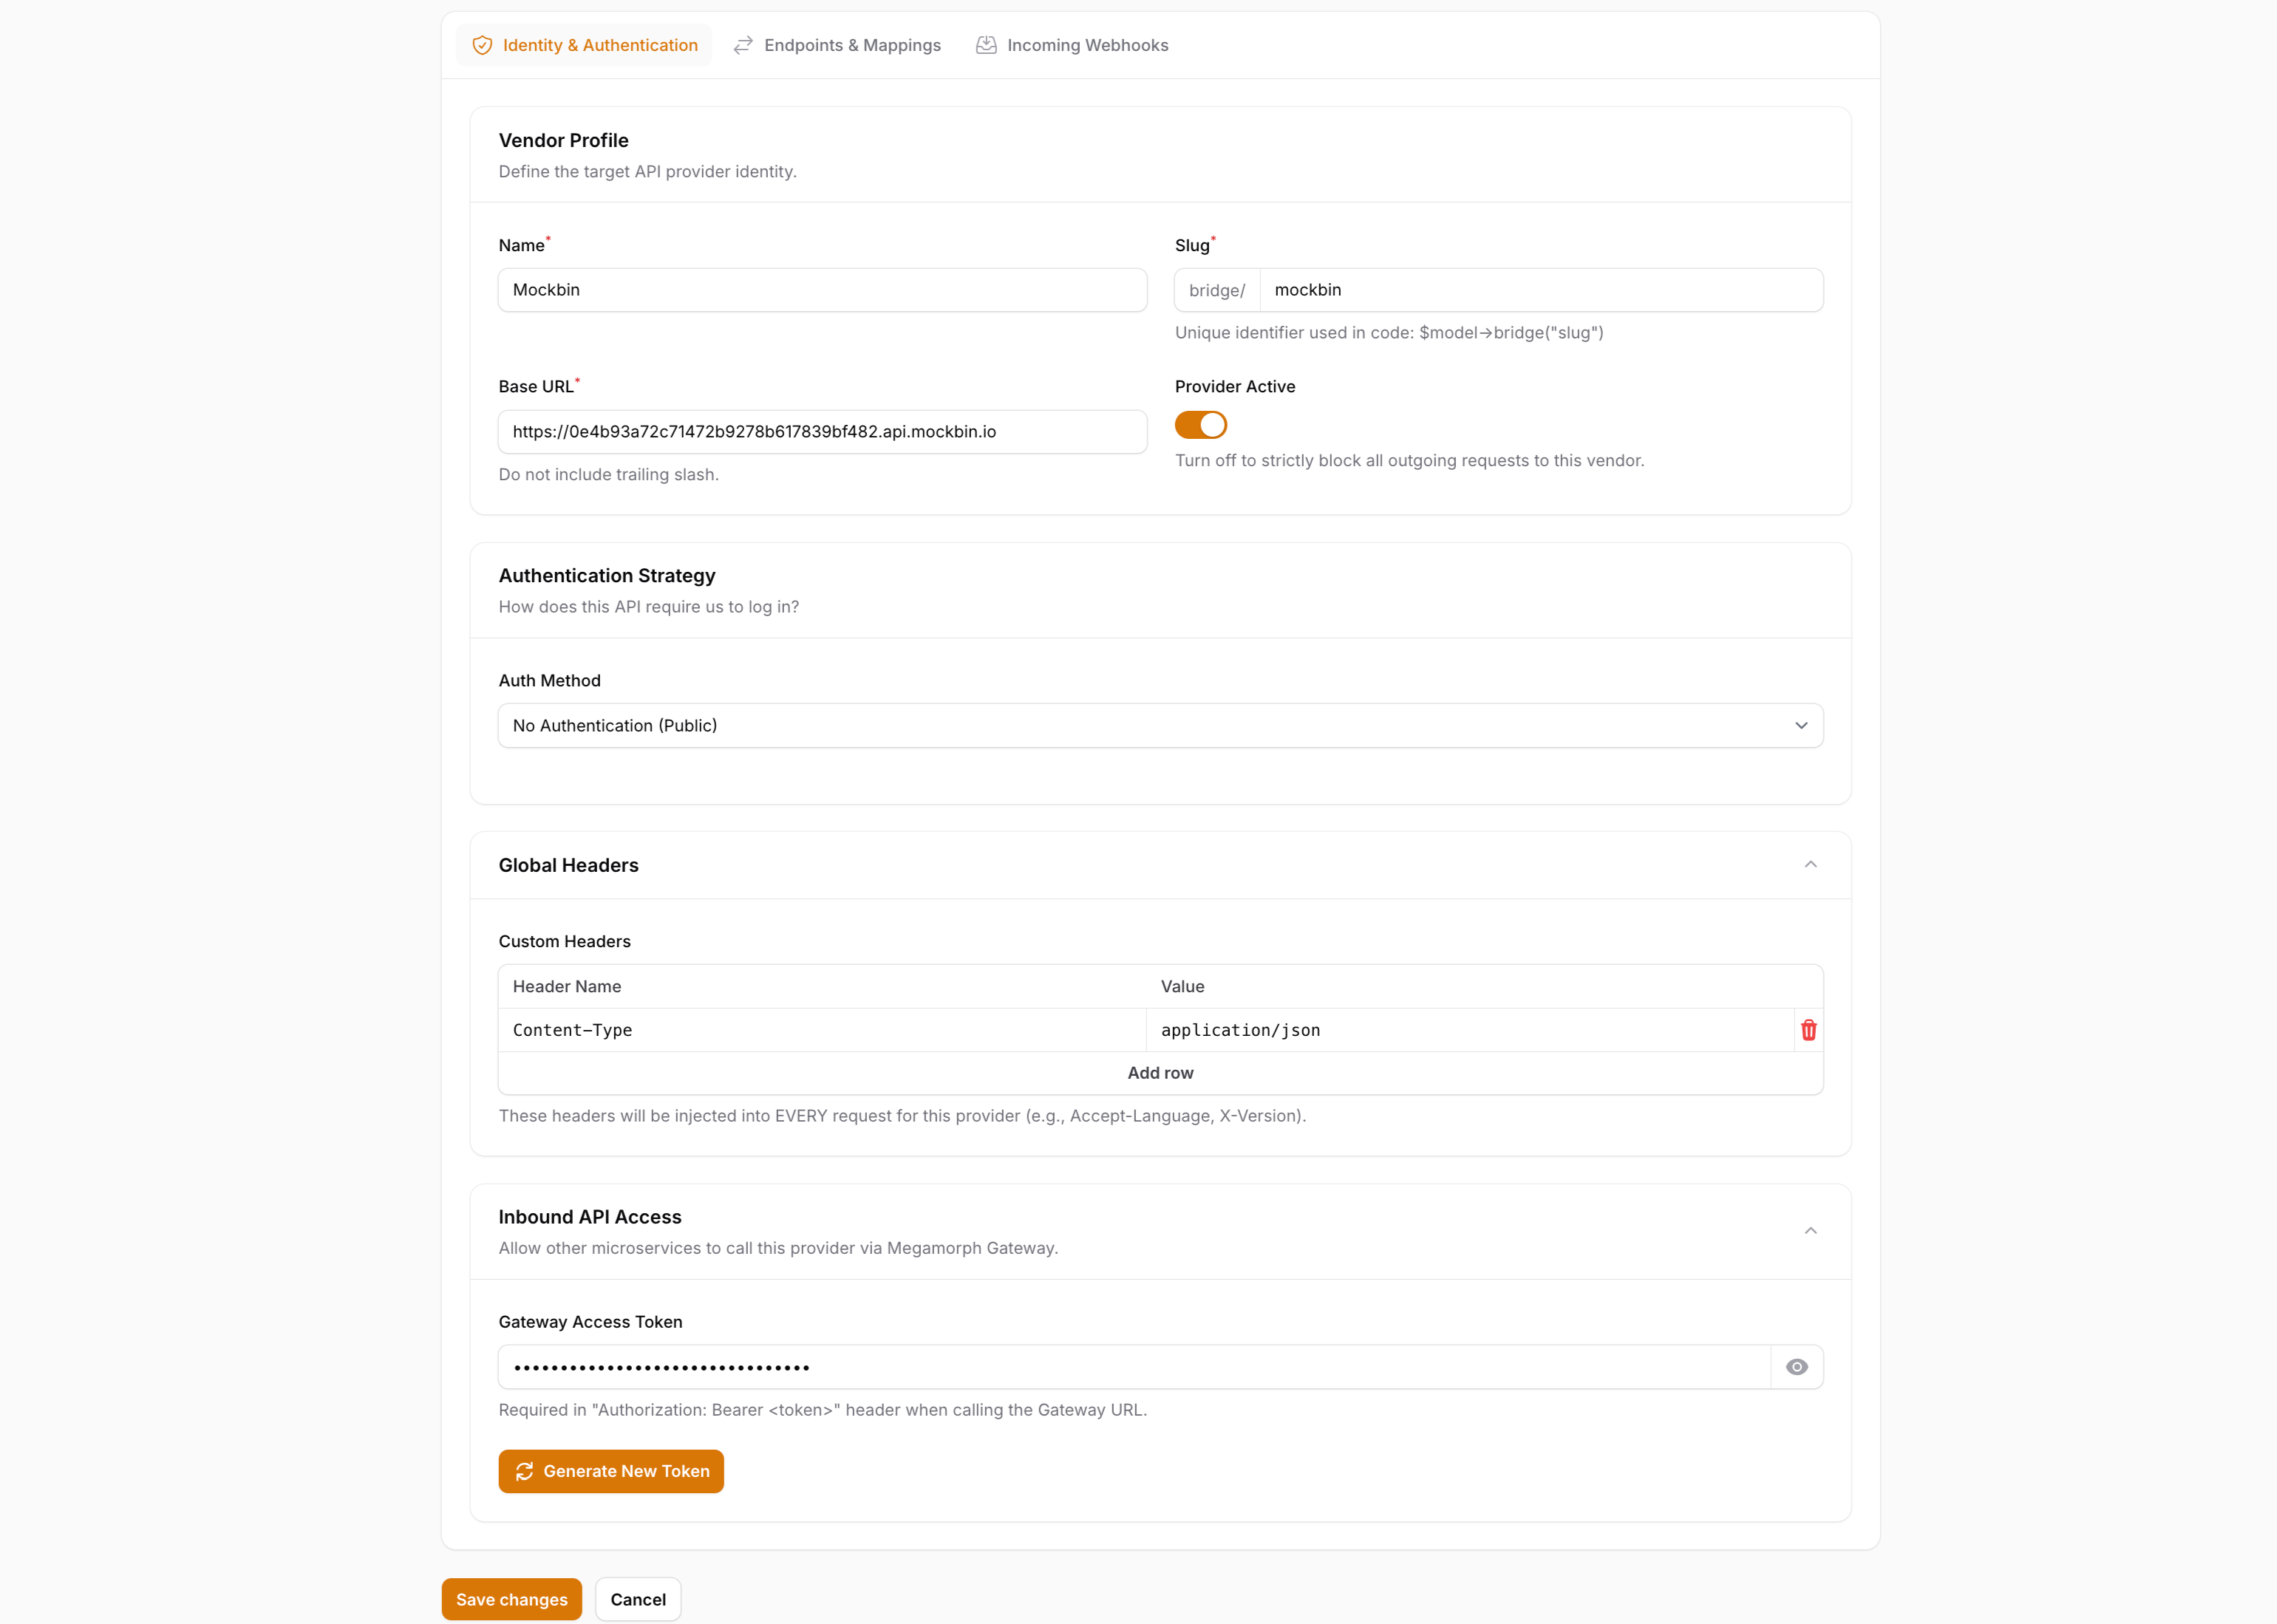Switch to Endpoints & Mappings tab

[x=851, y=45]
